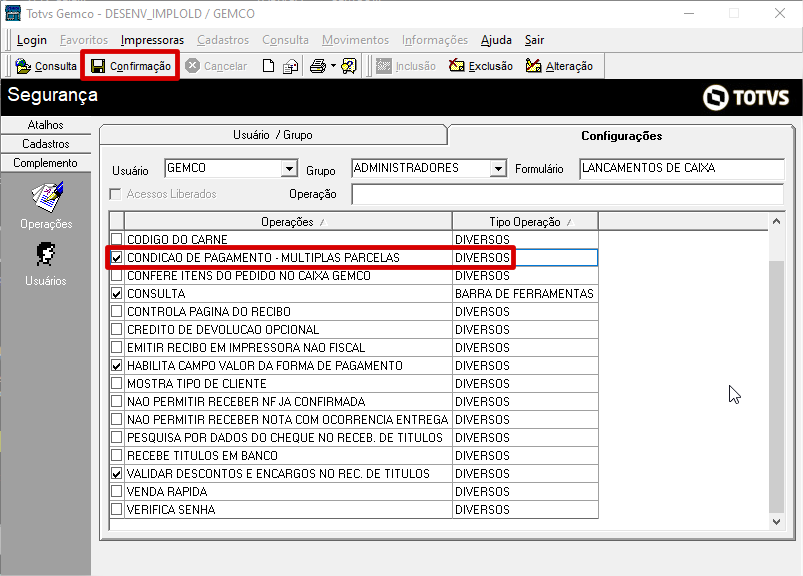Screen dimensions: 803x576
Task: Click the Confirmação save icon
Action: (x=98, y=66)
